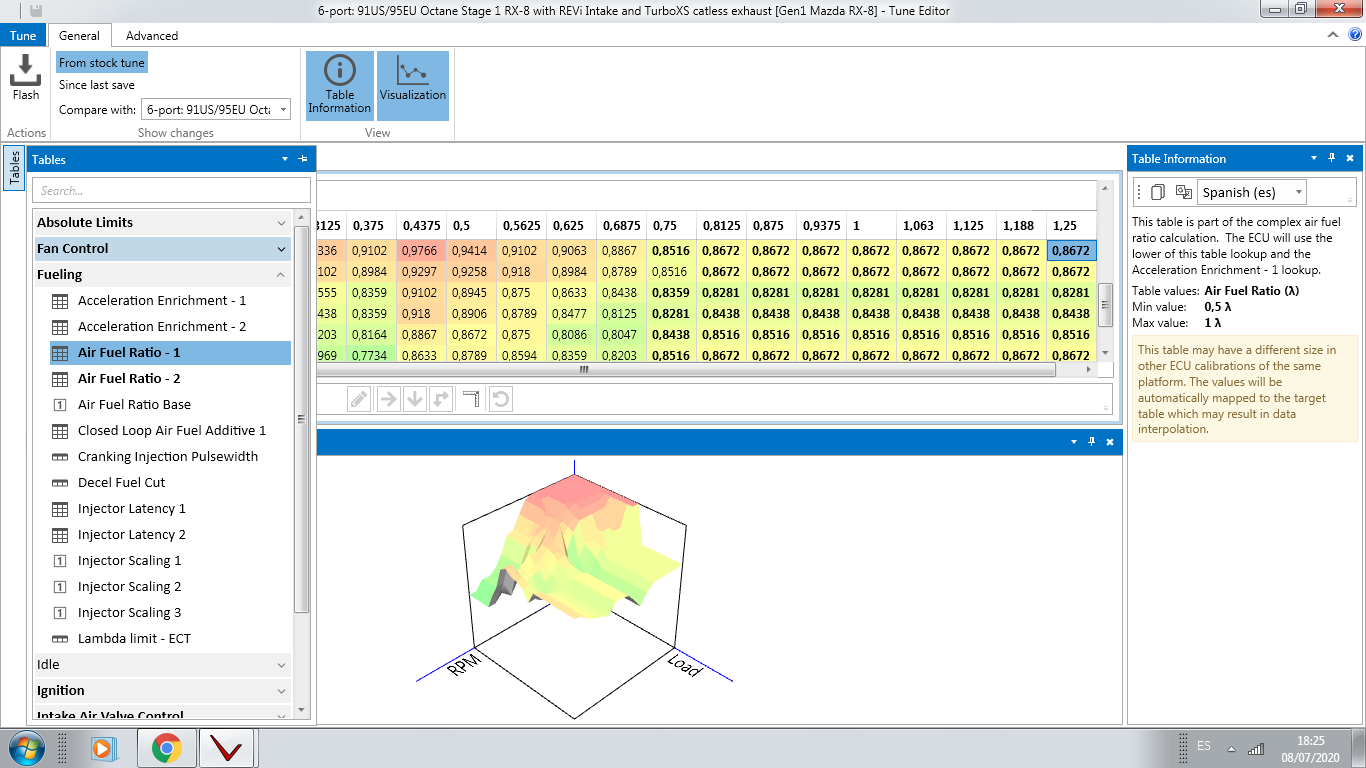The image size is (1366, 768).
Task: Click the 0,4375 column header
Action: [422, 225]
